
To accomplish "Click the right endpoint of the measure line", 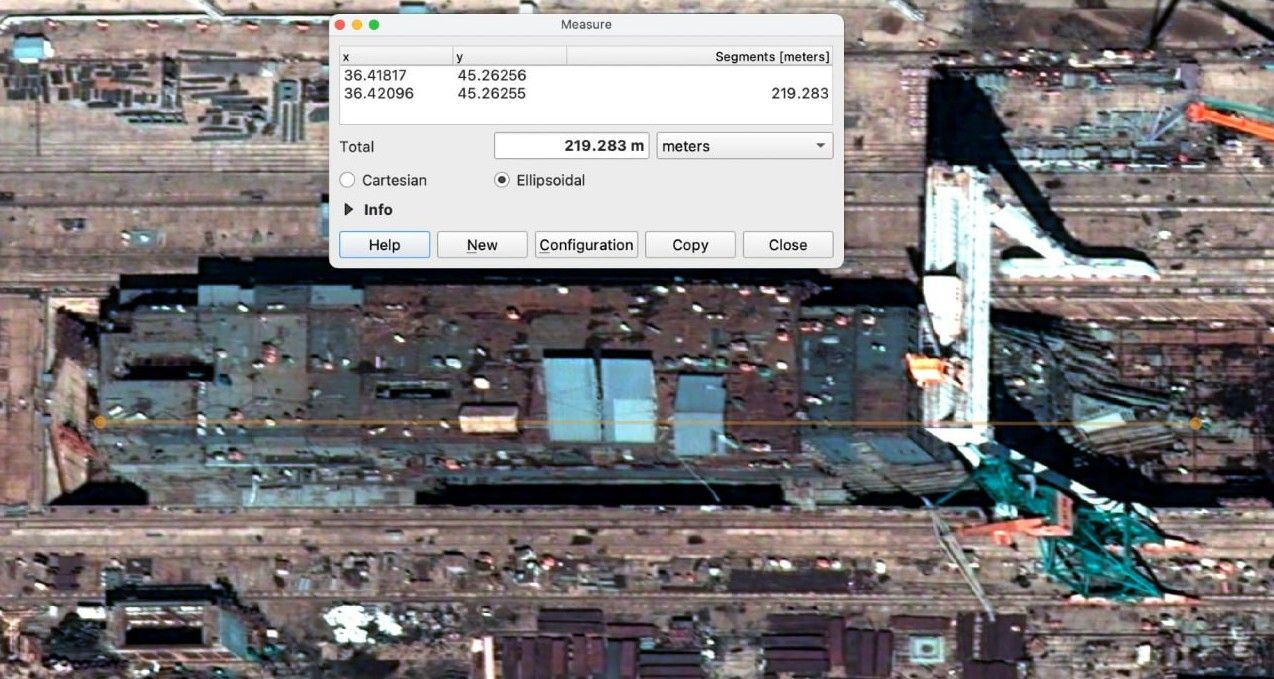I will (1195, 424).
